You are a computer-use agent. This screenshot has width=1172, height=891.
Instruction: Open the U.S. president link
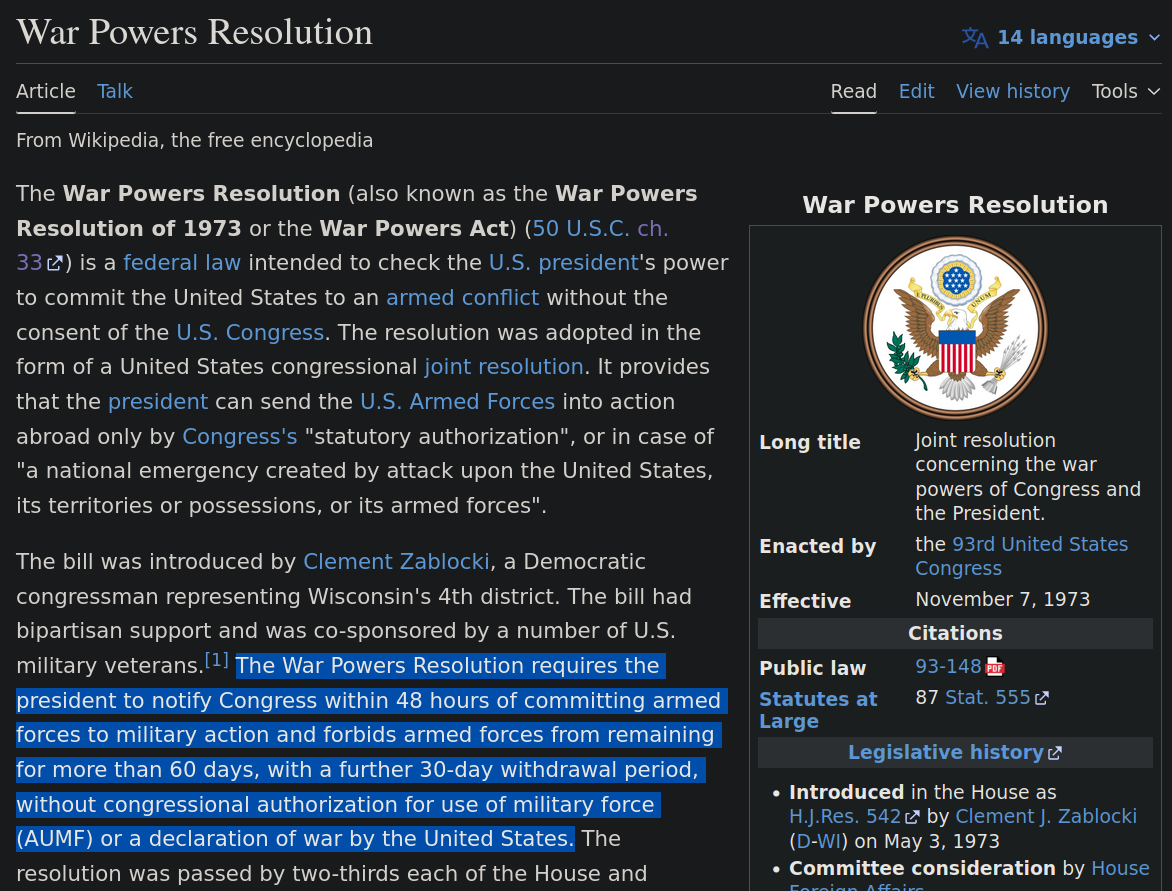564,263
